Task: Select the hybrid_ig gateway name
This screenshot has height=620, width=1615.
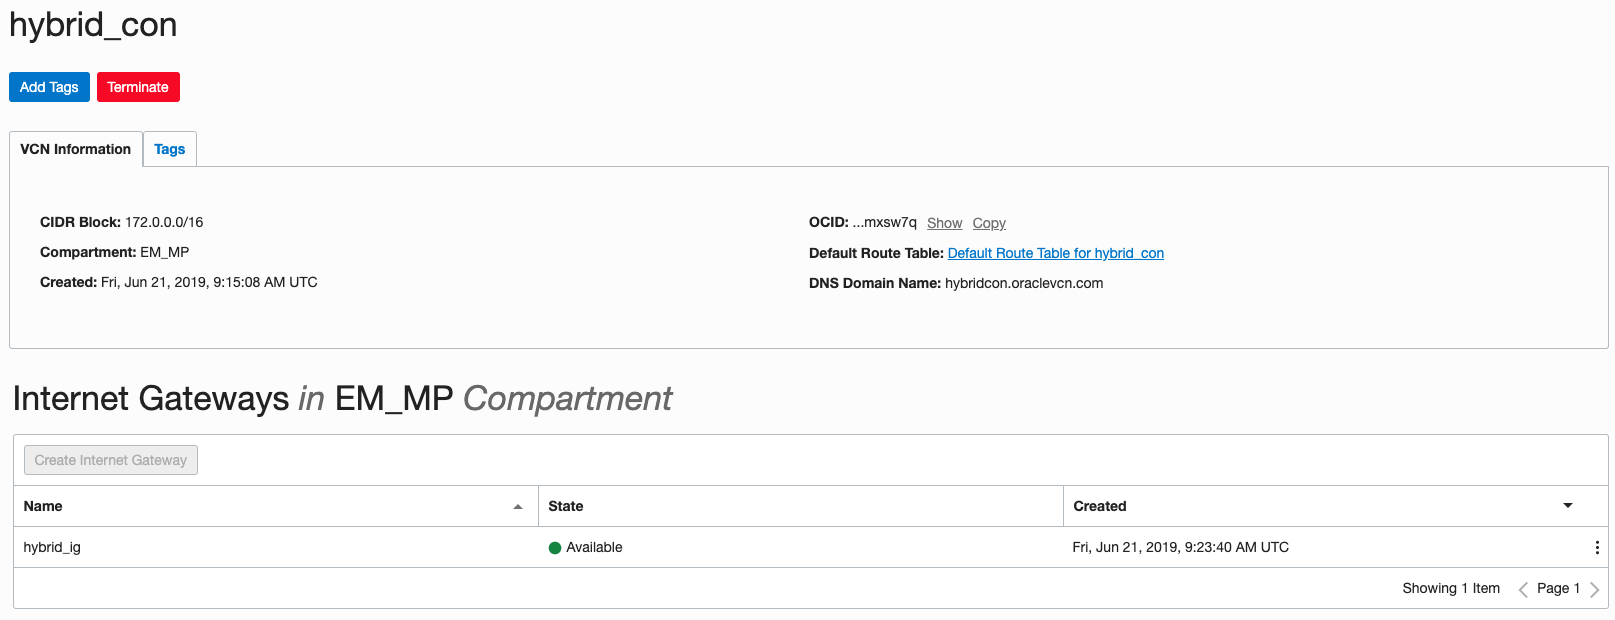Action: (x=52, y=547)
